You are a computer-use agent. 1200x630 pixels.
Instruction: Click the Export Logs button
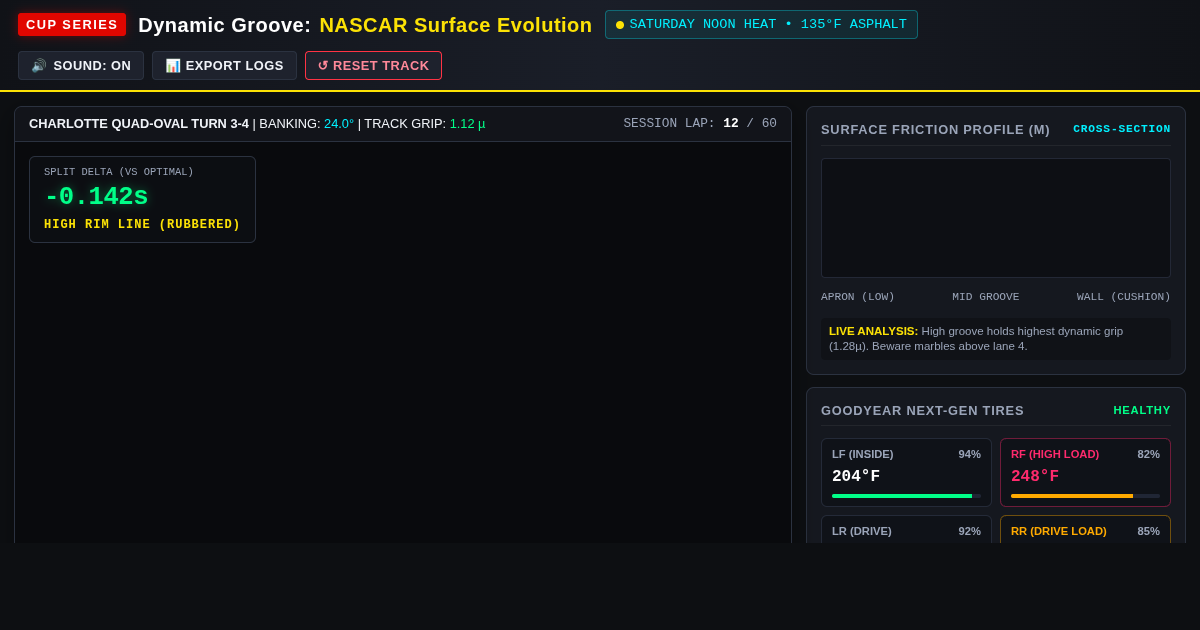[224, 65]
